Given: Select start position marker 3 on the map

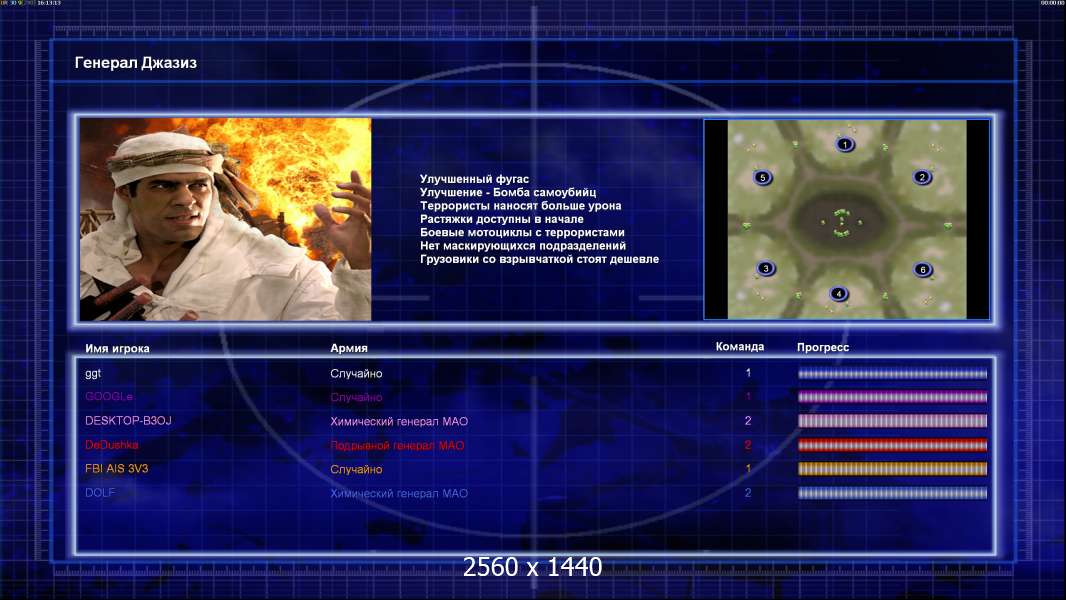Looking at the screenshot, I should point(766,268).
